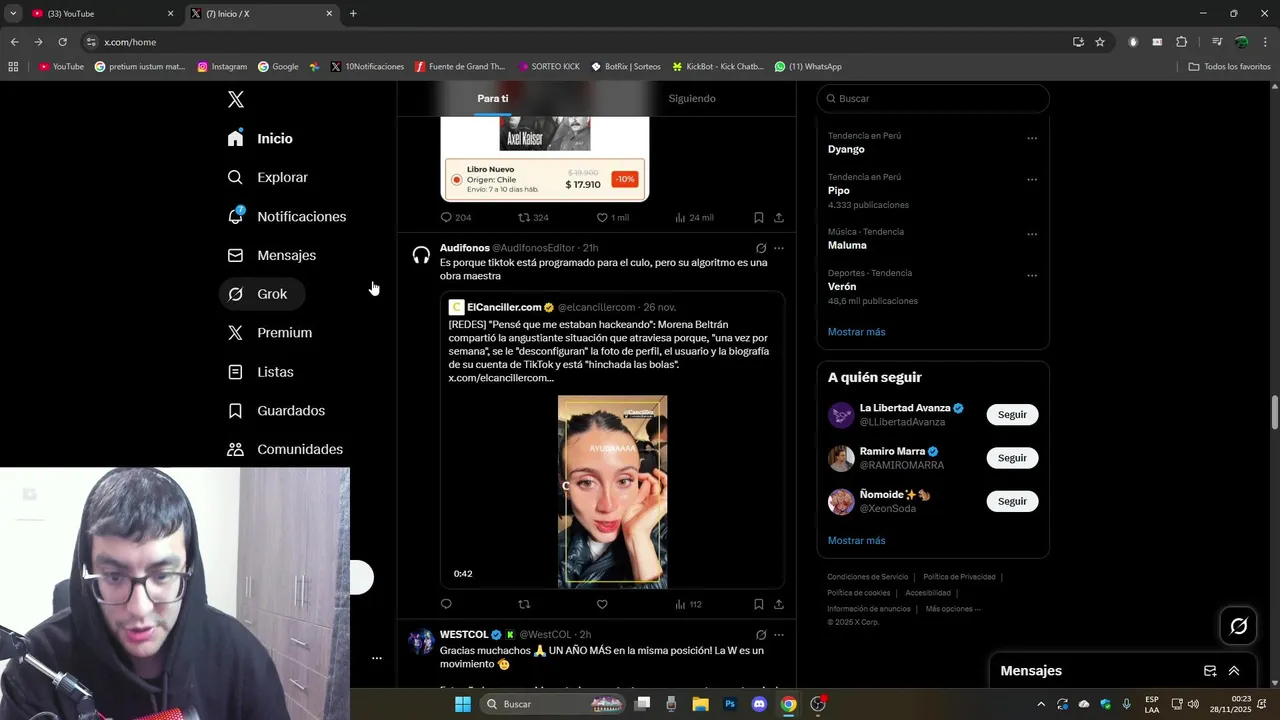Follow Ñomoide account
This screenshot has width=1280, height=720.
1012,501
